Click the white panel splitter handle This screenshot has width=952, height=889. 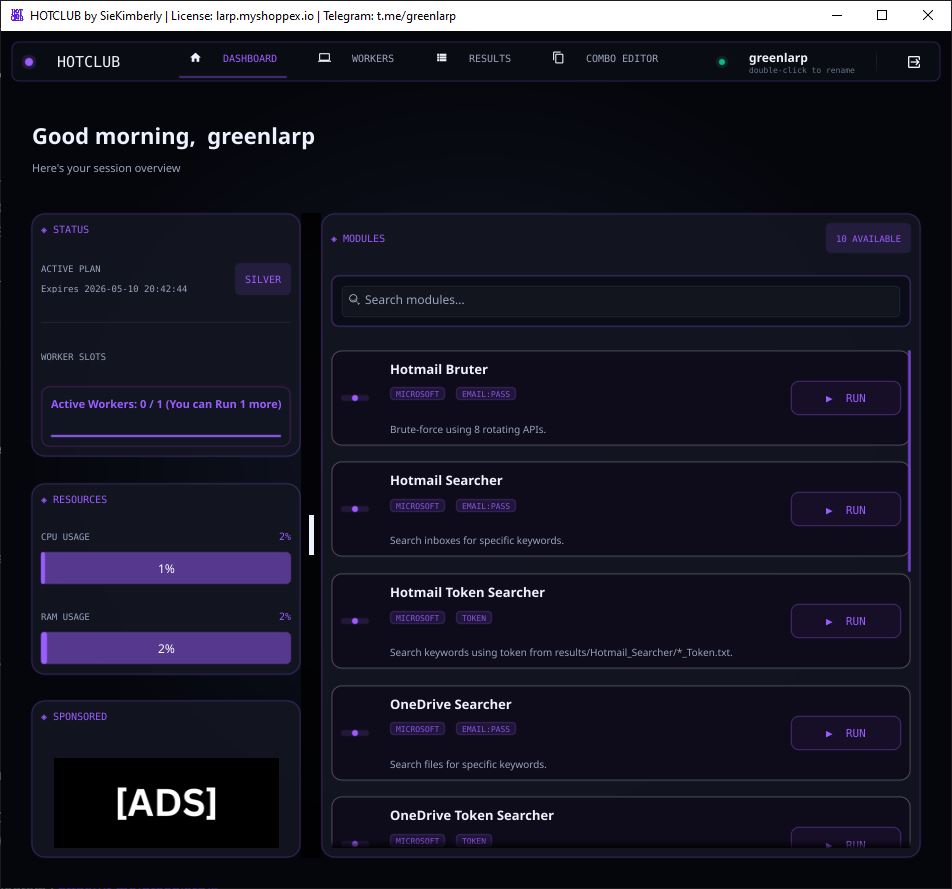click(311, 535)
